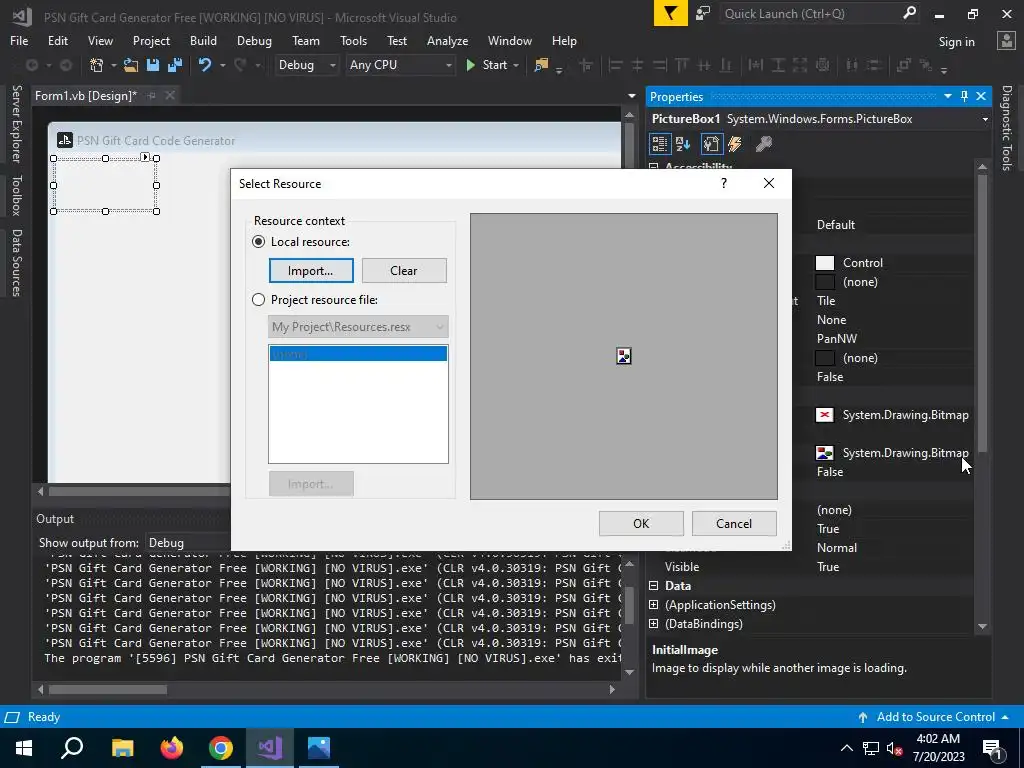Click the image preview thumbnail in dialog
Viewport: 1024px width, 768px height.
624,356
